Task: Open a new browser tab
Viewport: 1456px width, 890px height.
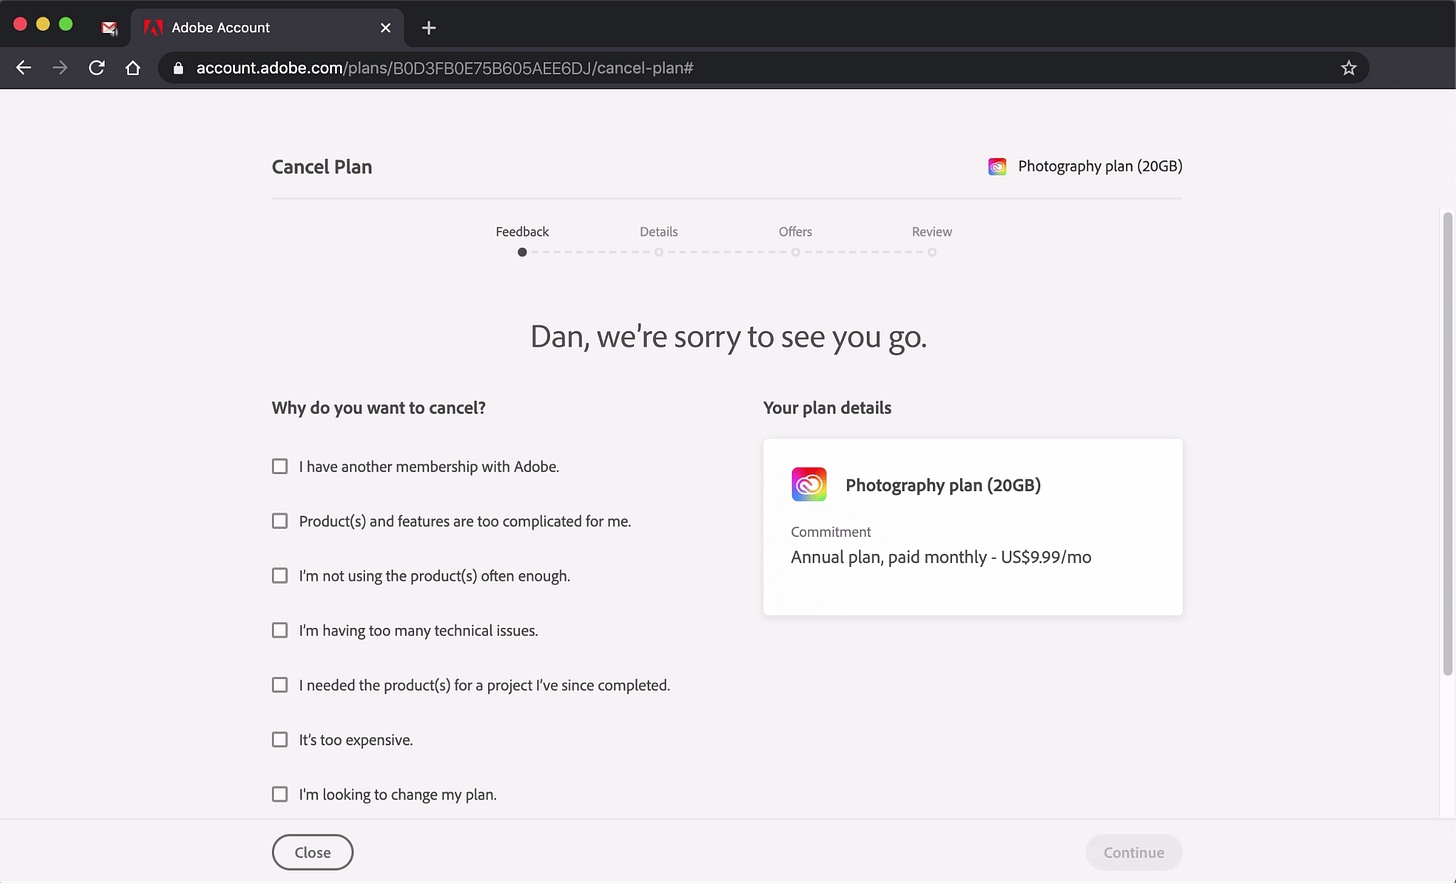Action: [x=429, y=28]
